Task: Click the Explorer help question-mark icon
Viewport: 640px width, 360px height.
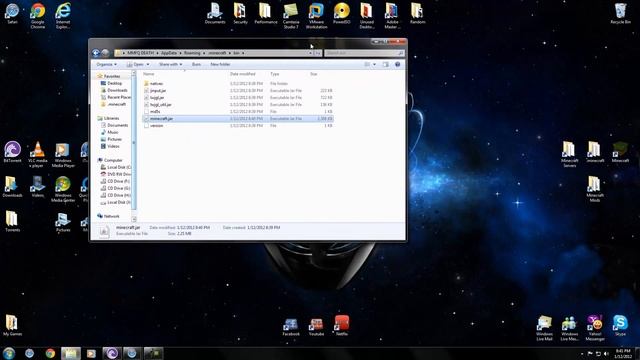Action: (398, 64)
